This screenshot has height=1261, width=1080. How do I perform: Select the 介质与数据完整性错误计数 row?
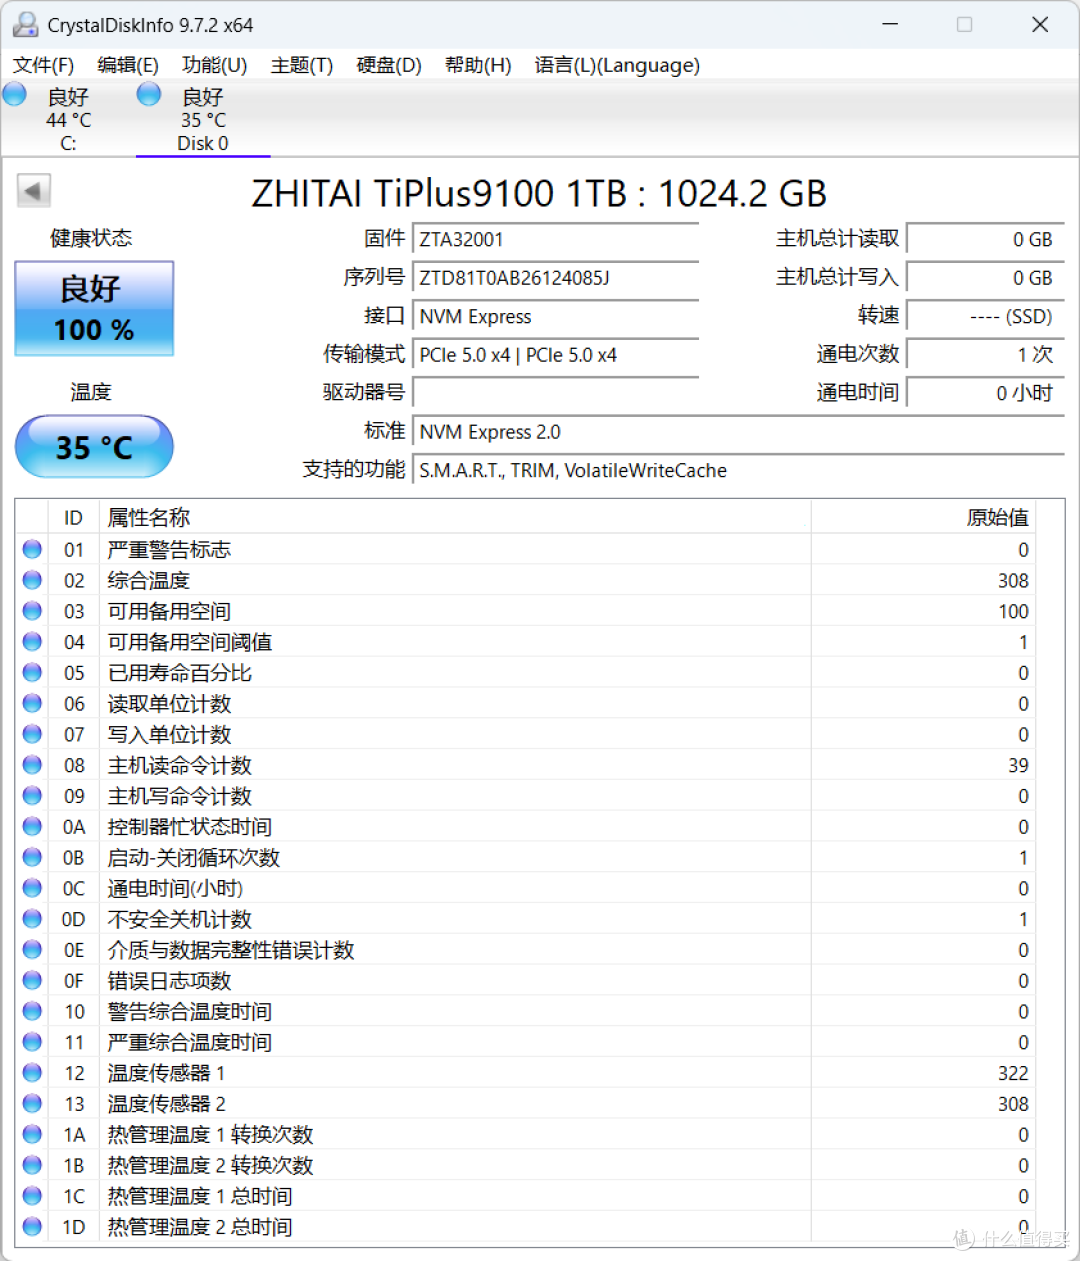(x=526, y=950)
